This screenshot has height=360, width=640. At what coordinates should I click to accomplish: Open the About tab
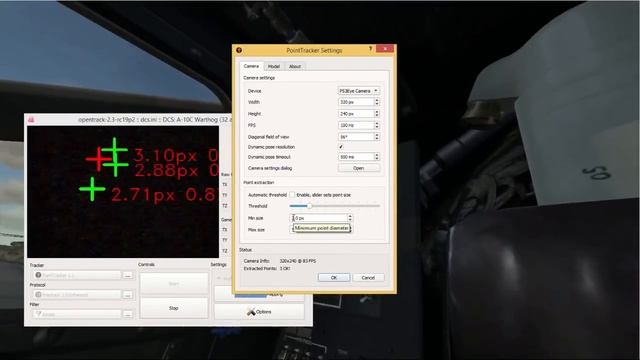point(295,67)
